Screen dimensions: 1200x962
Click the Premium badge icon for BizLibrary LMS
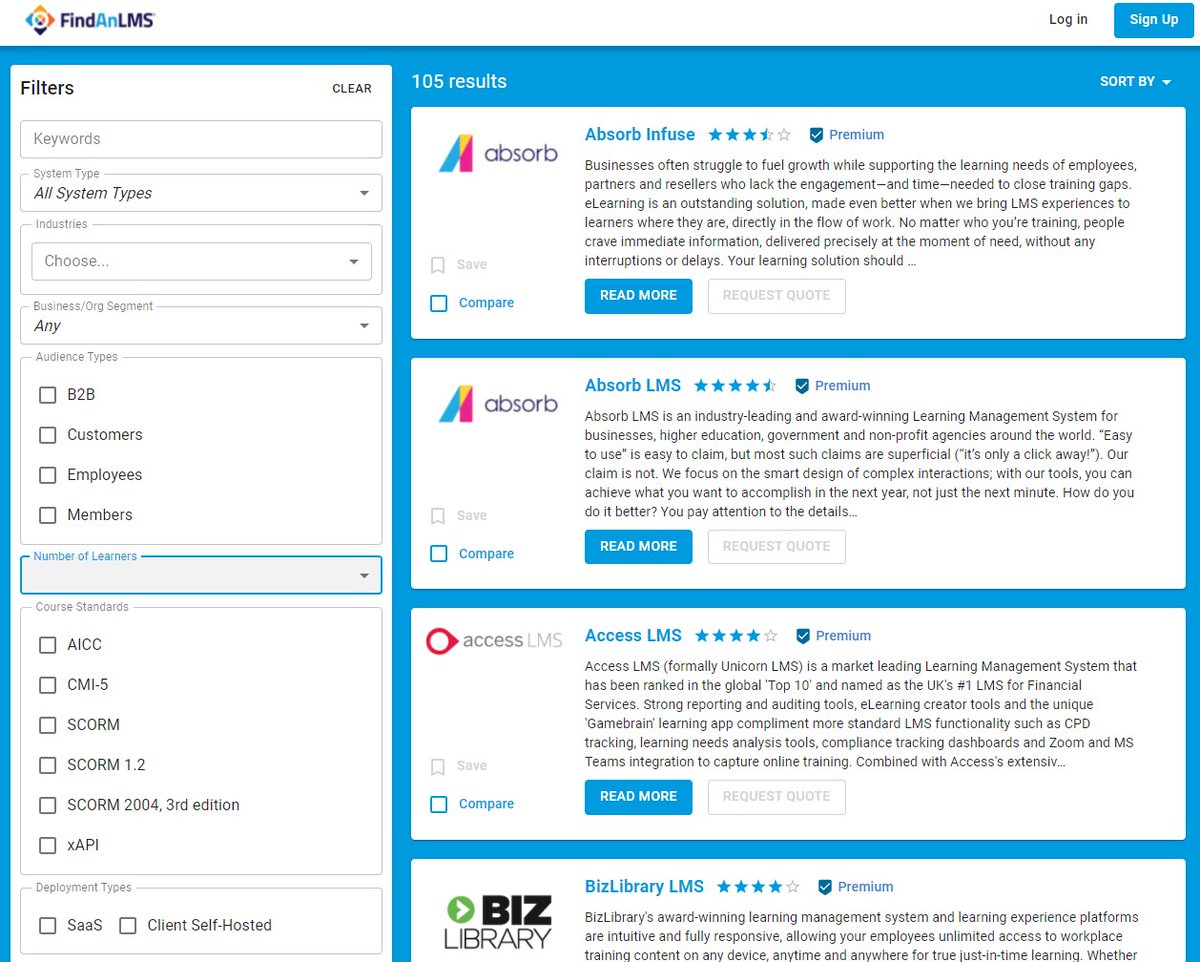[825, 887]
